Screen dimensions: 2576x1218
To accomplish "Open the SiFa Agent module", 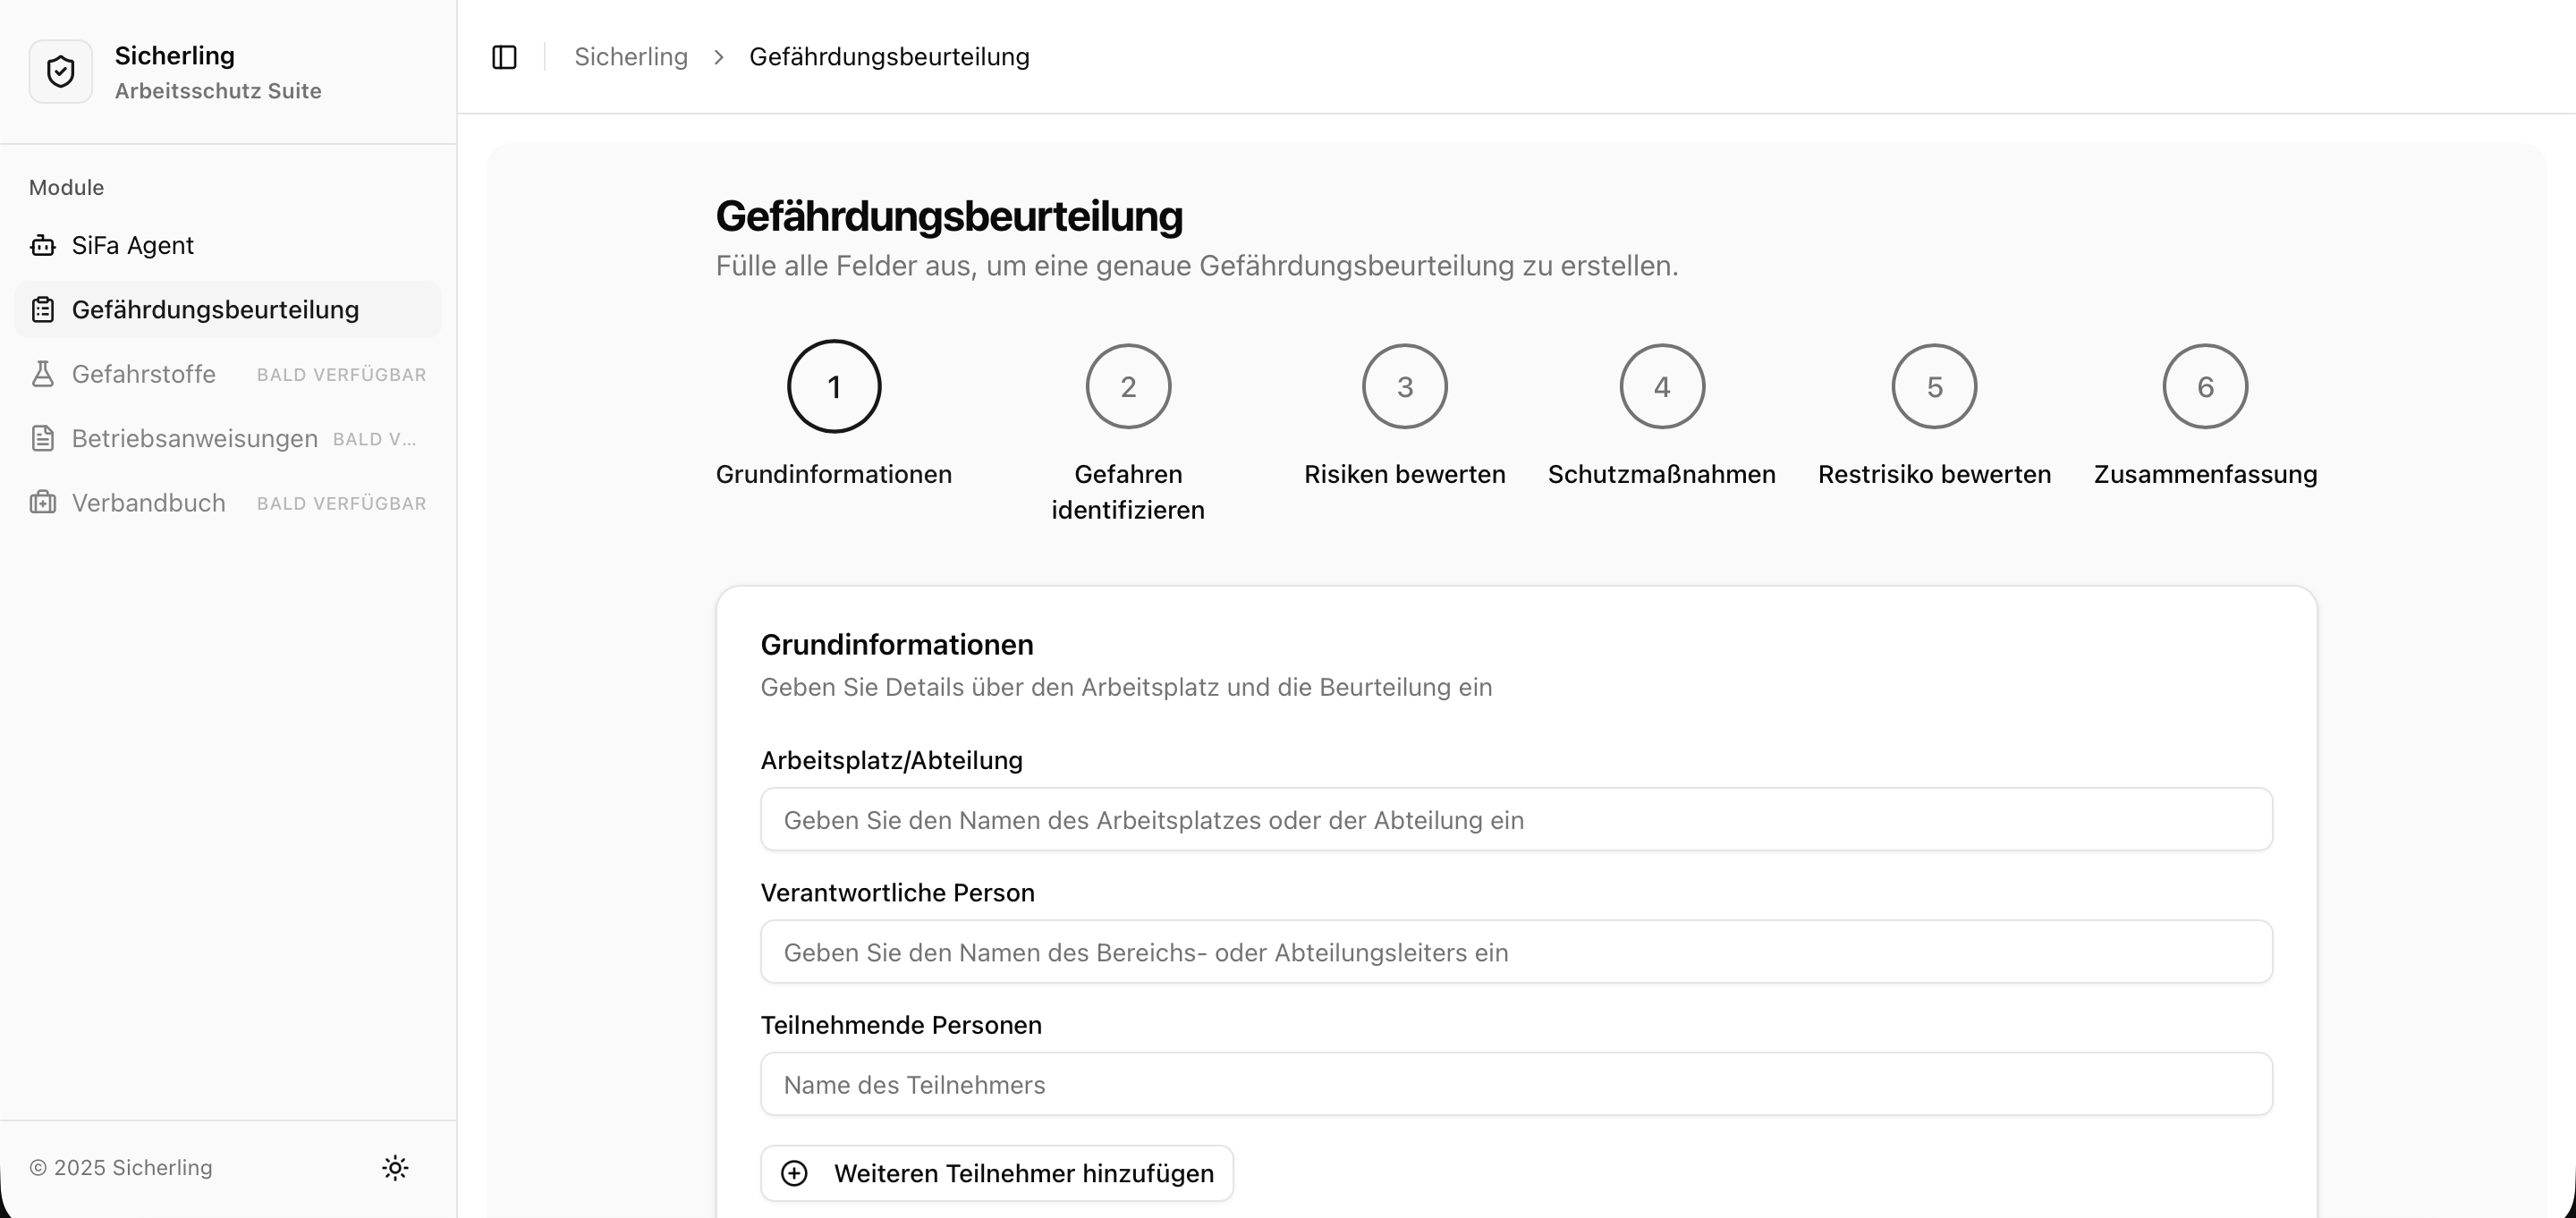I will 132,245.
